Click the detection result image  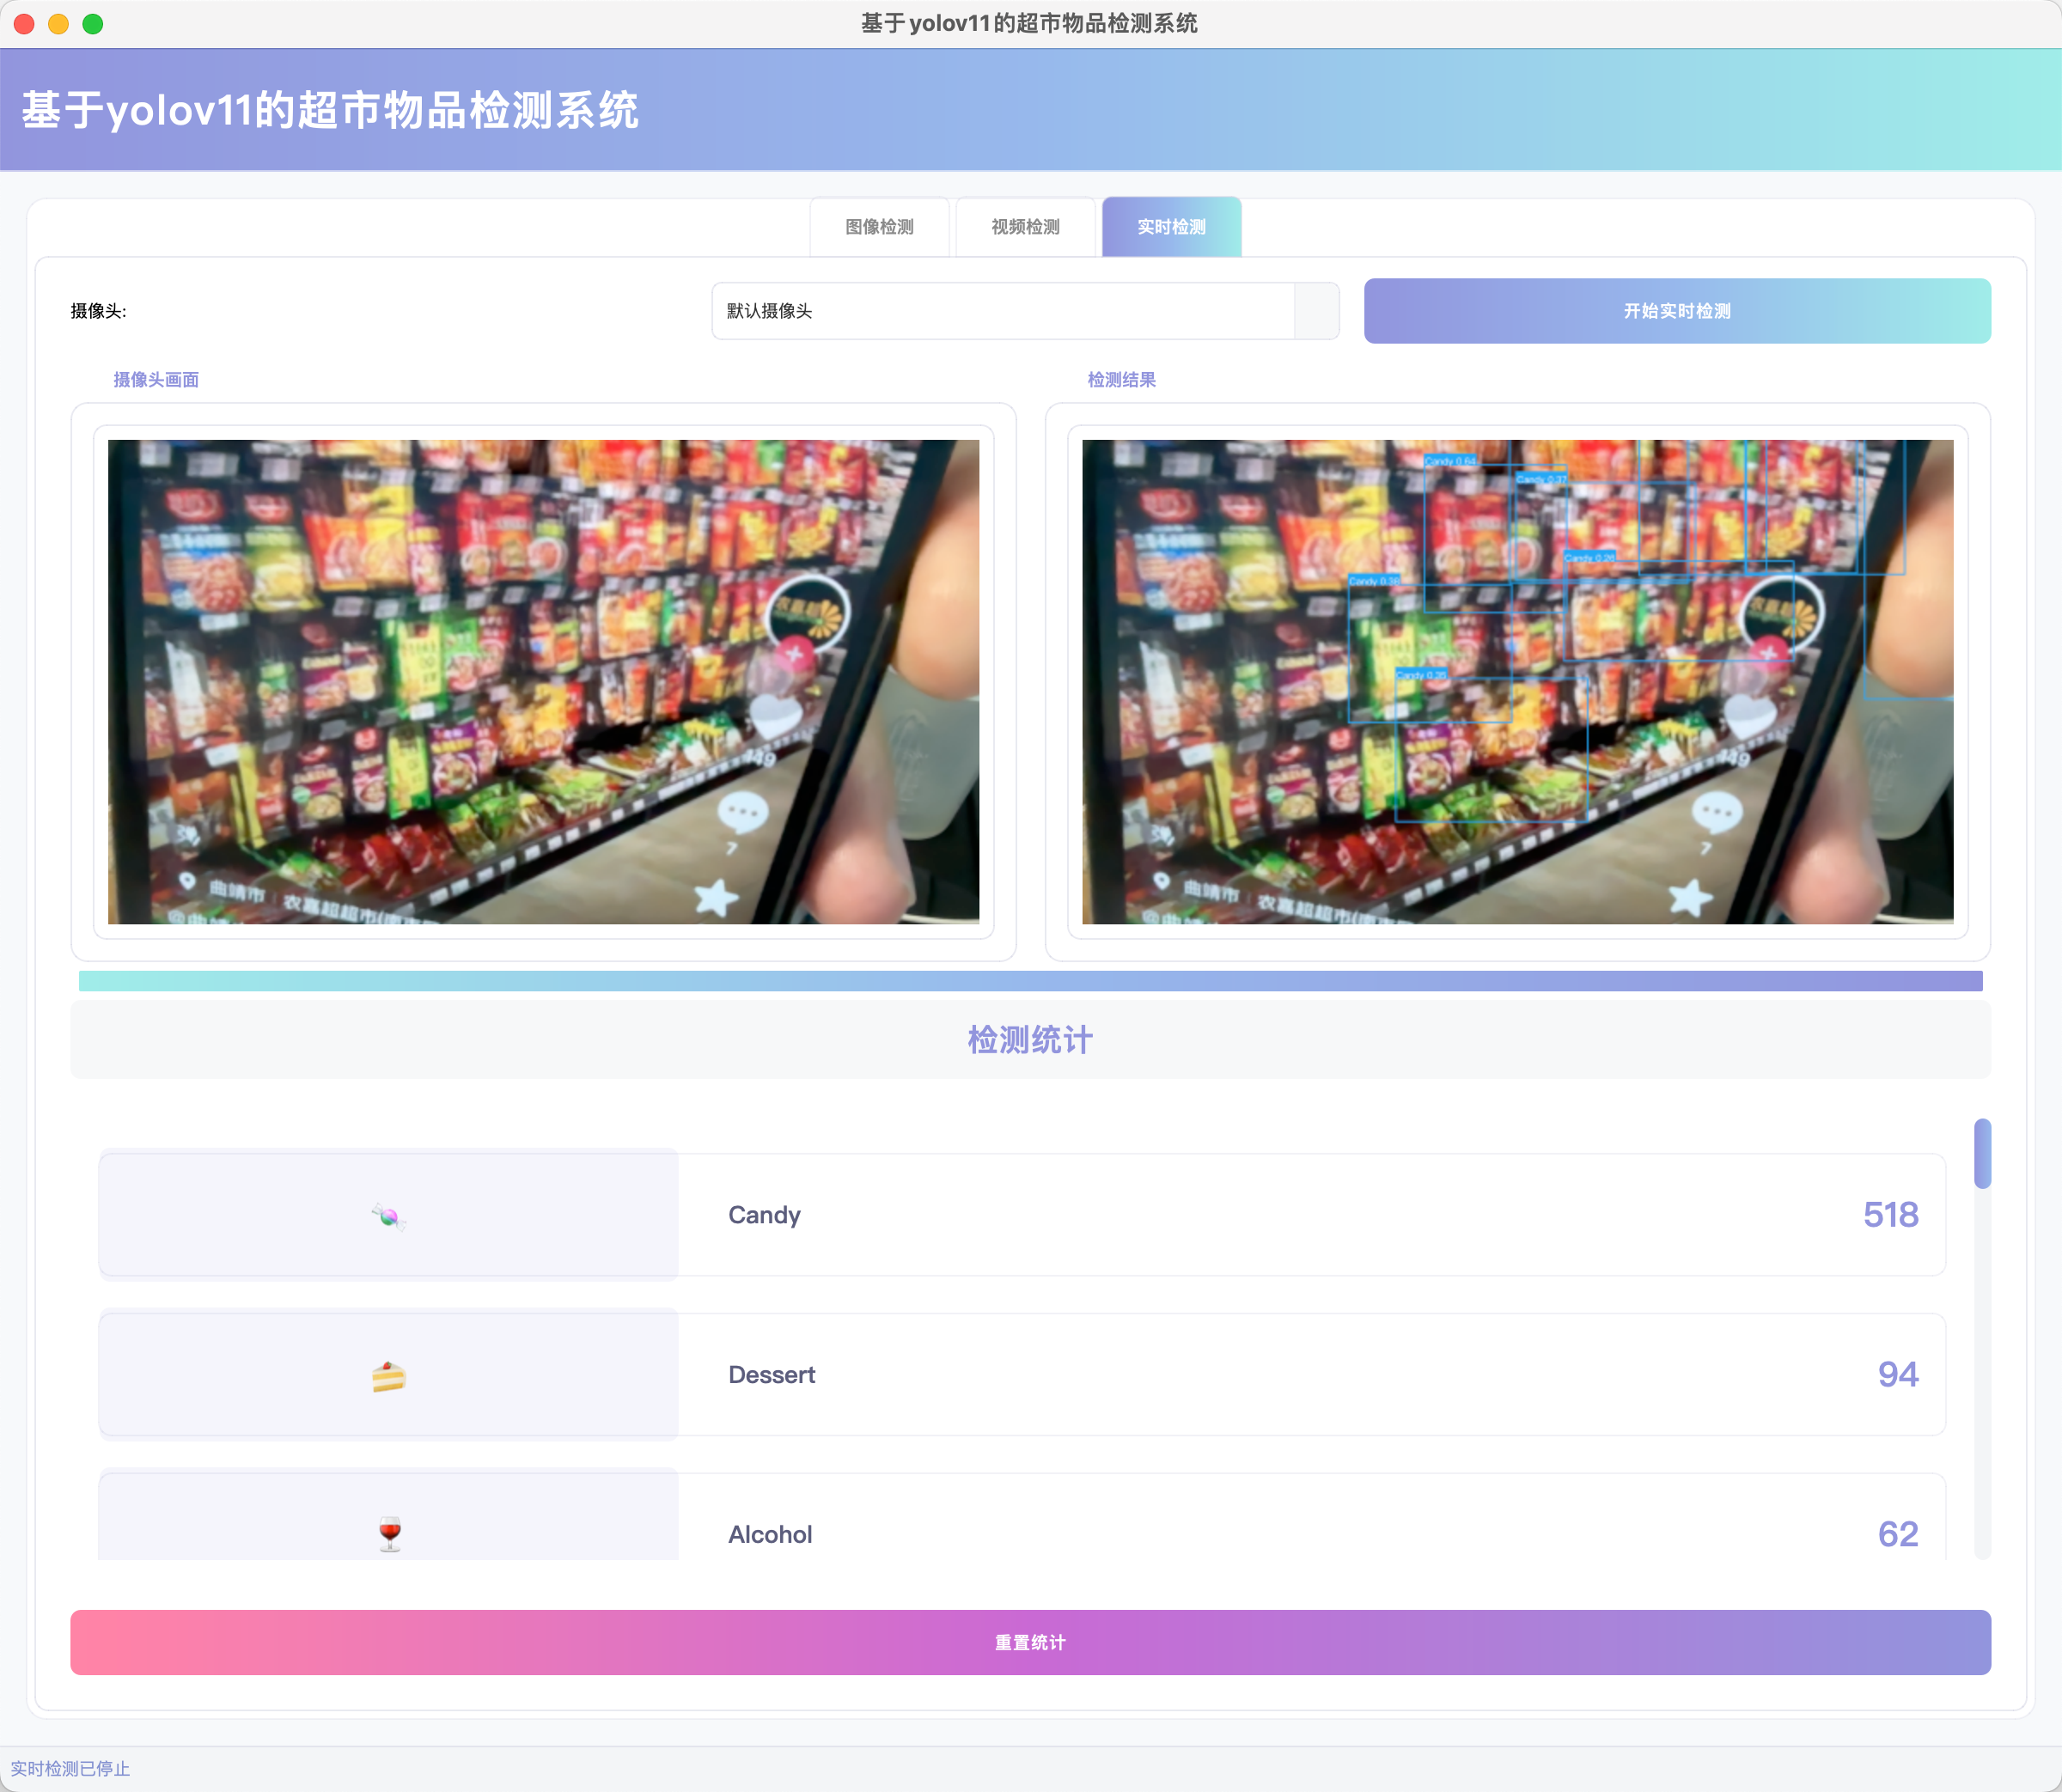pos(1517,681)
